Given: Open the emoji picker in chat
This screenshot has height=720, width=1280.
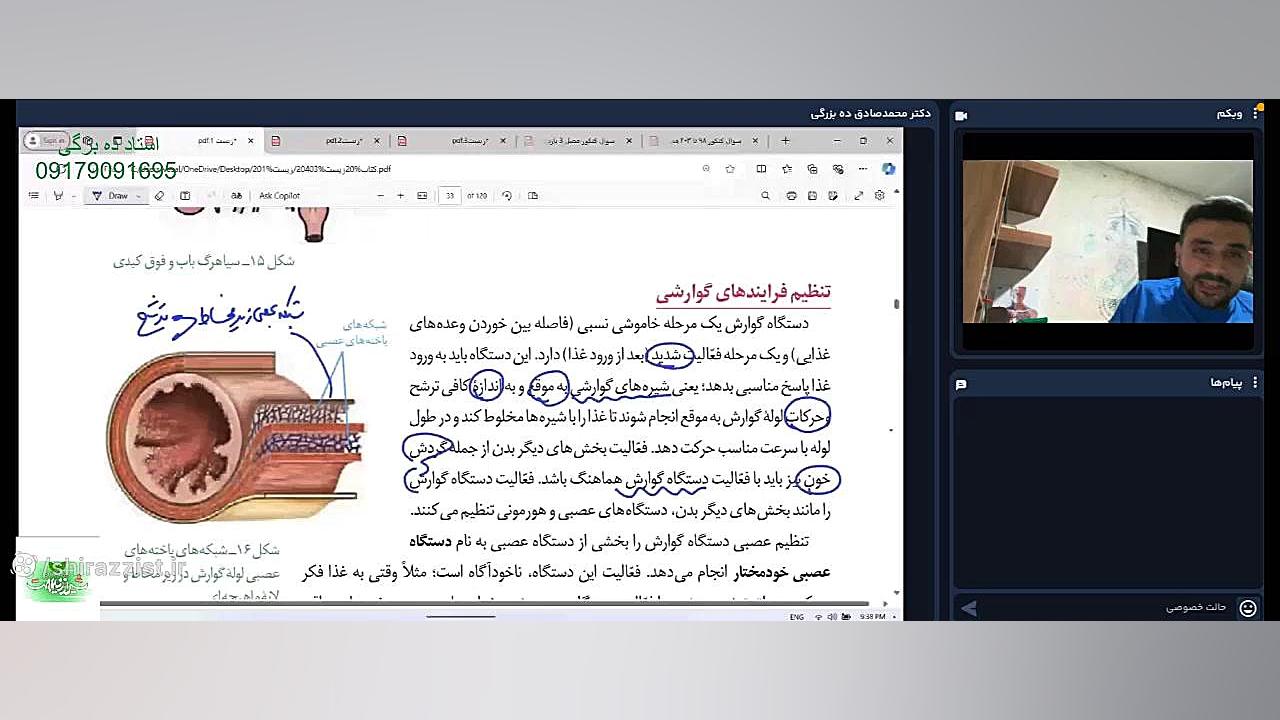Looking at the screenshot, I should click(x=1247, y=608).
